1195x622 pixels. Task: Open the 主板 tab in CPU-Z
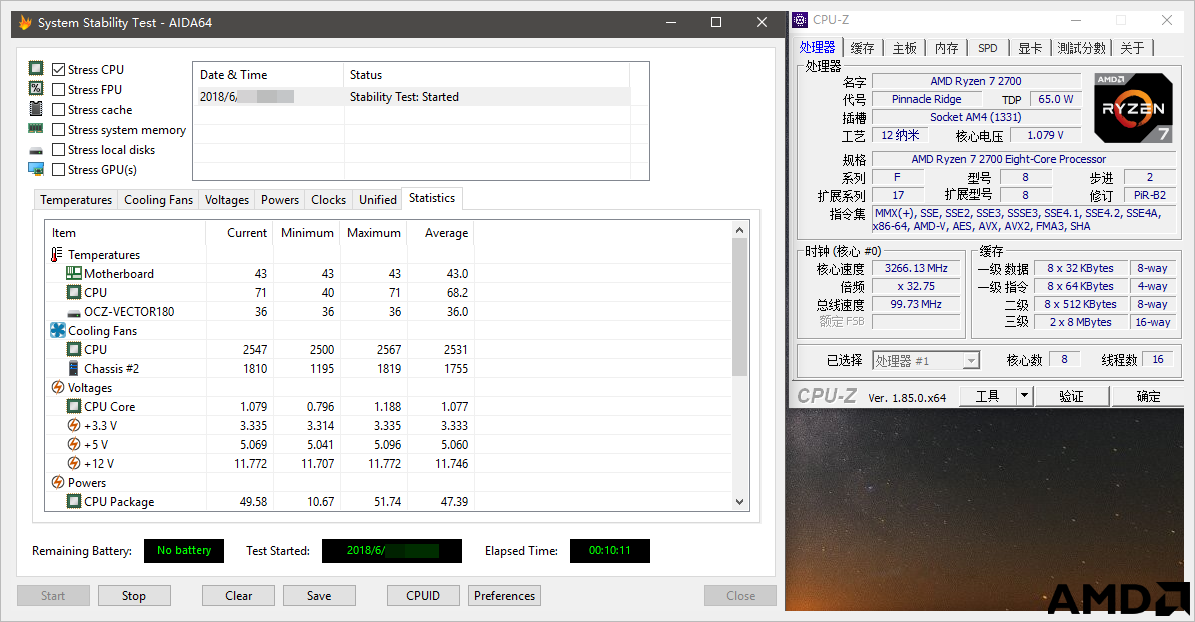[x=905, y=48]
